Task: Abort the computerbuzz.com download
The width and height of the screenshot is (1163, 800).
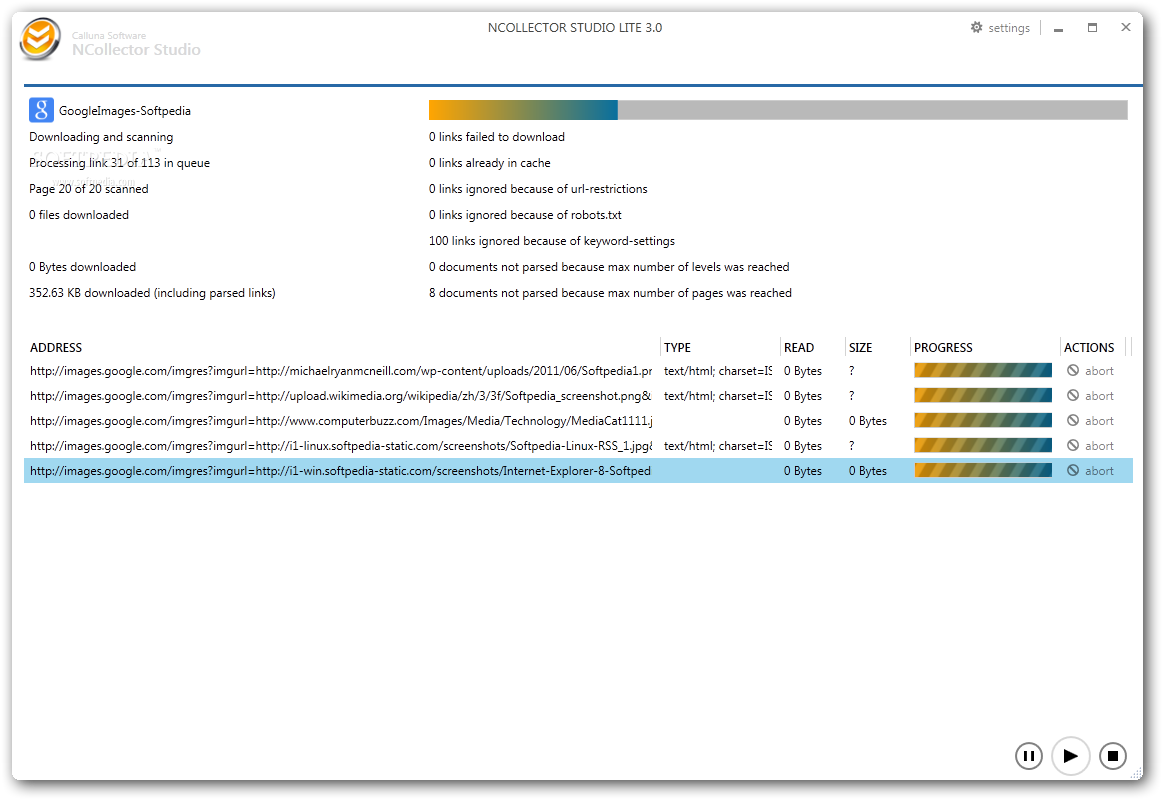Action: pos(1090,420)
